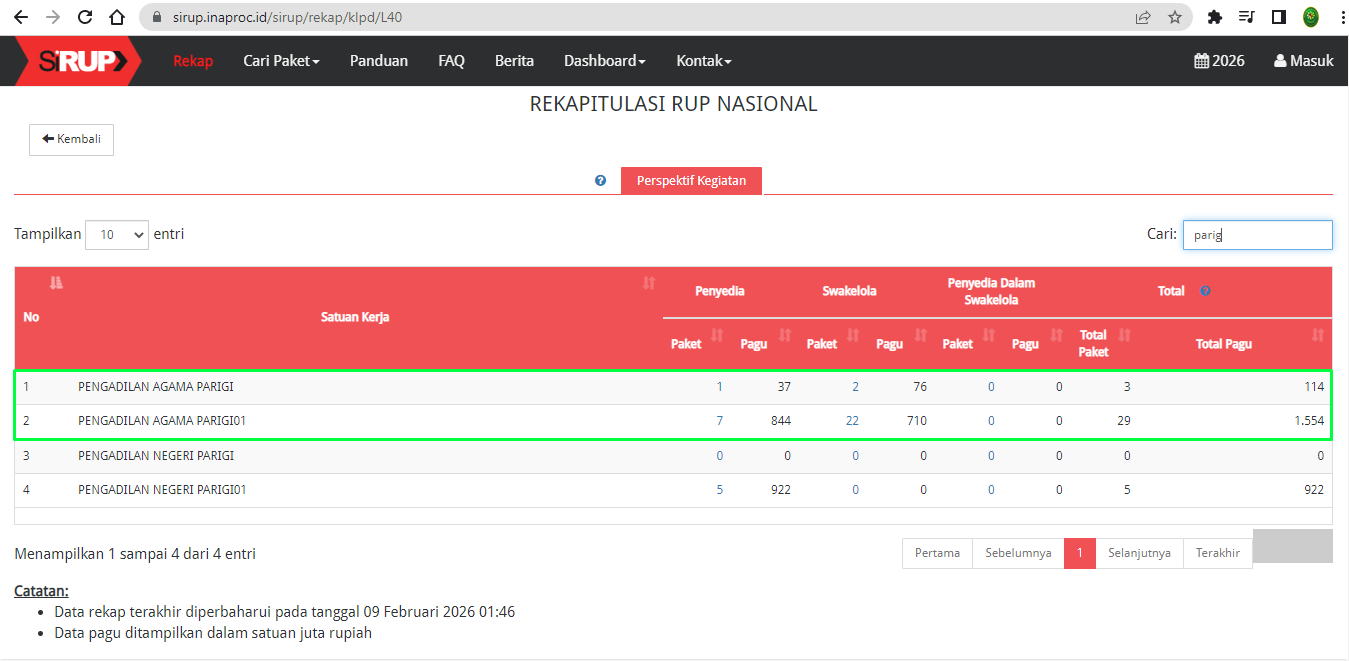The image size is (1349, 661).
Task: Open the Kontak dropdown menu
Action: 704,61
